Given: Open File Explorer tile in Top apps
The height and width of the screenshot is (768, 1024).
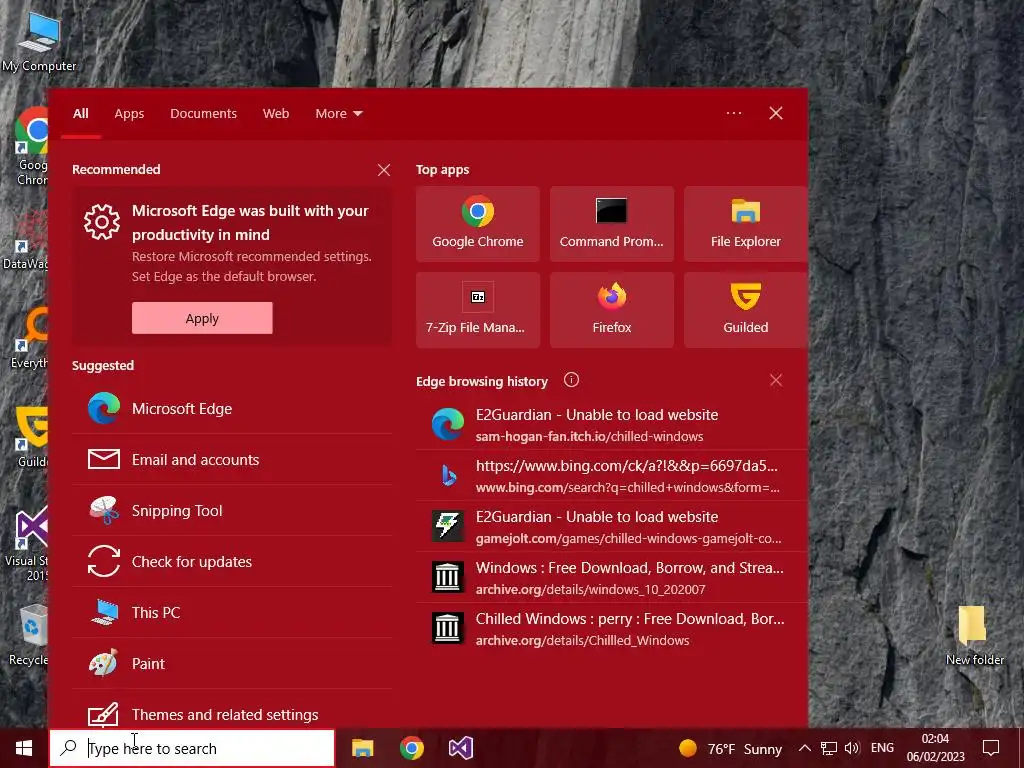Looking at the screenshot, I should [x=745, y=224].
